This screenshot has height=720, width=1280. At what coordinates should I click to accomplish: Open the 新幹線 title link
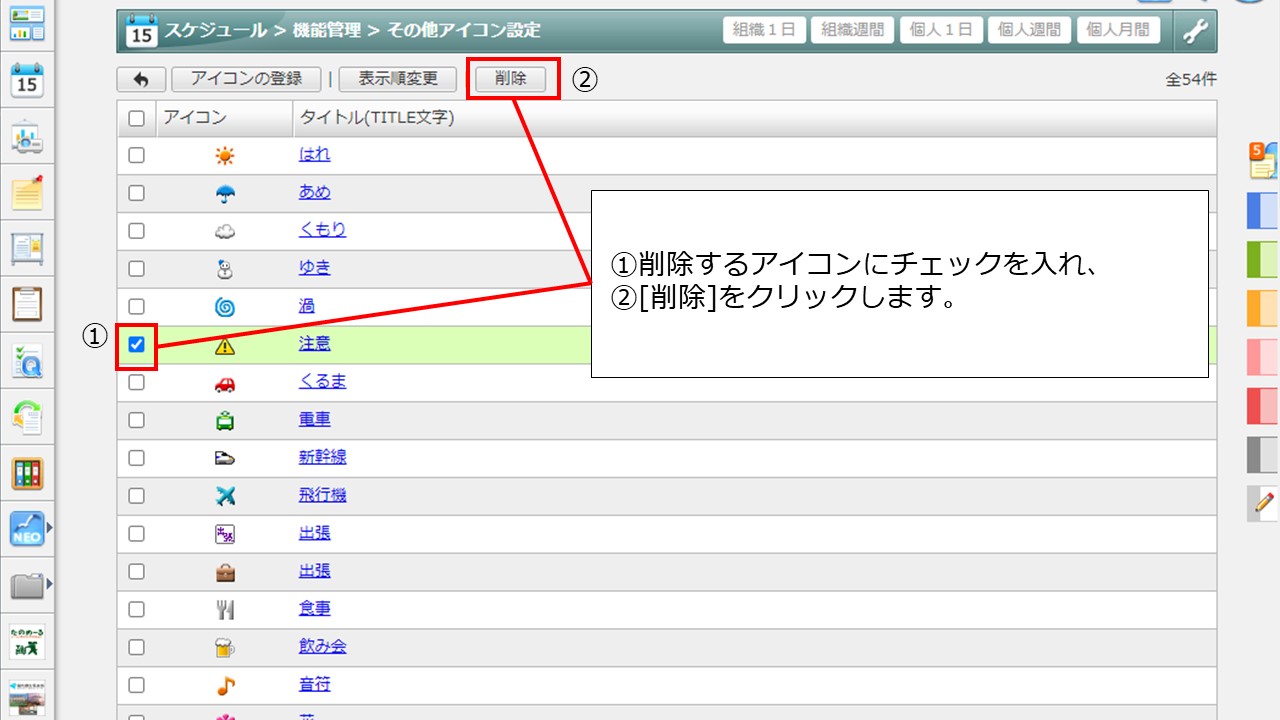(322, 457)
